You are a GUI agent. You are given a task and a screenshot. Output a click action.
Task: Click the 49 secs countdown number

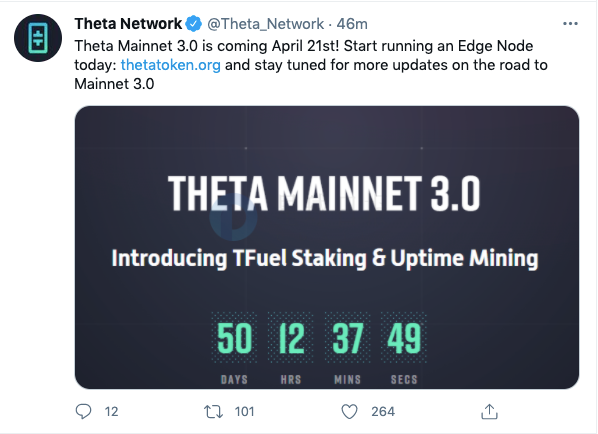click(404, 338)
